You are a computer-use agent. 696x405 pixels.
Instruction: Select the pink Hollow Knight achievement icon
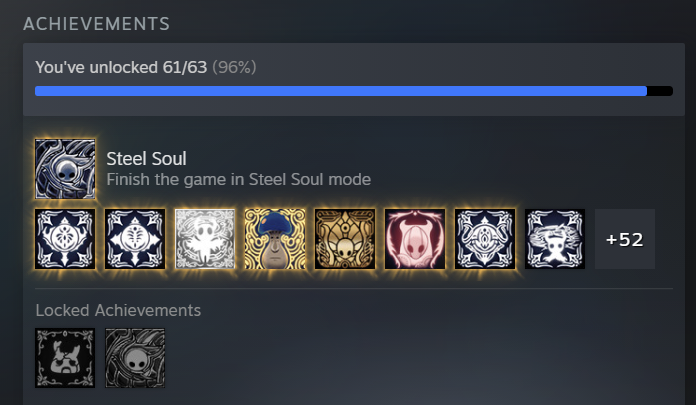coord(415,239)
